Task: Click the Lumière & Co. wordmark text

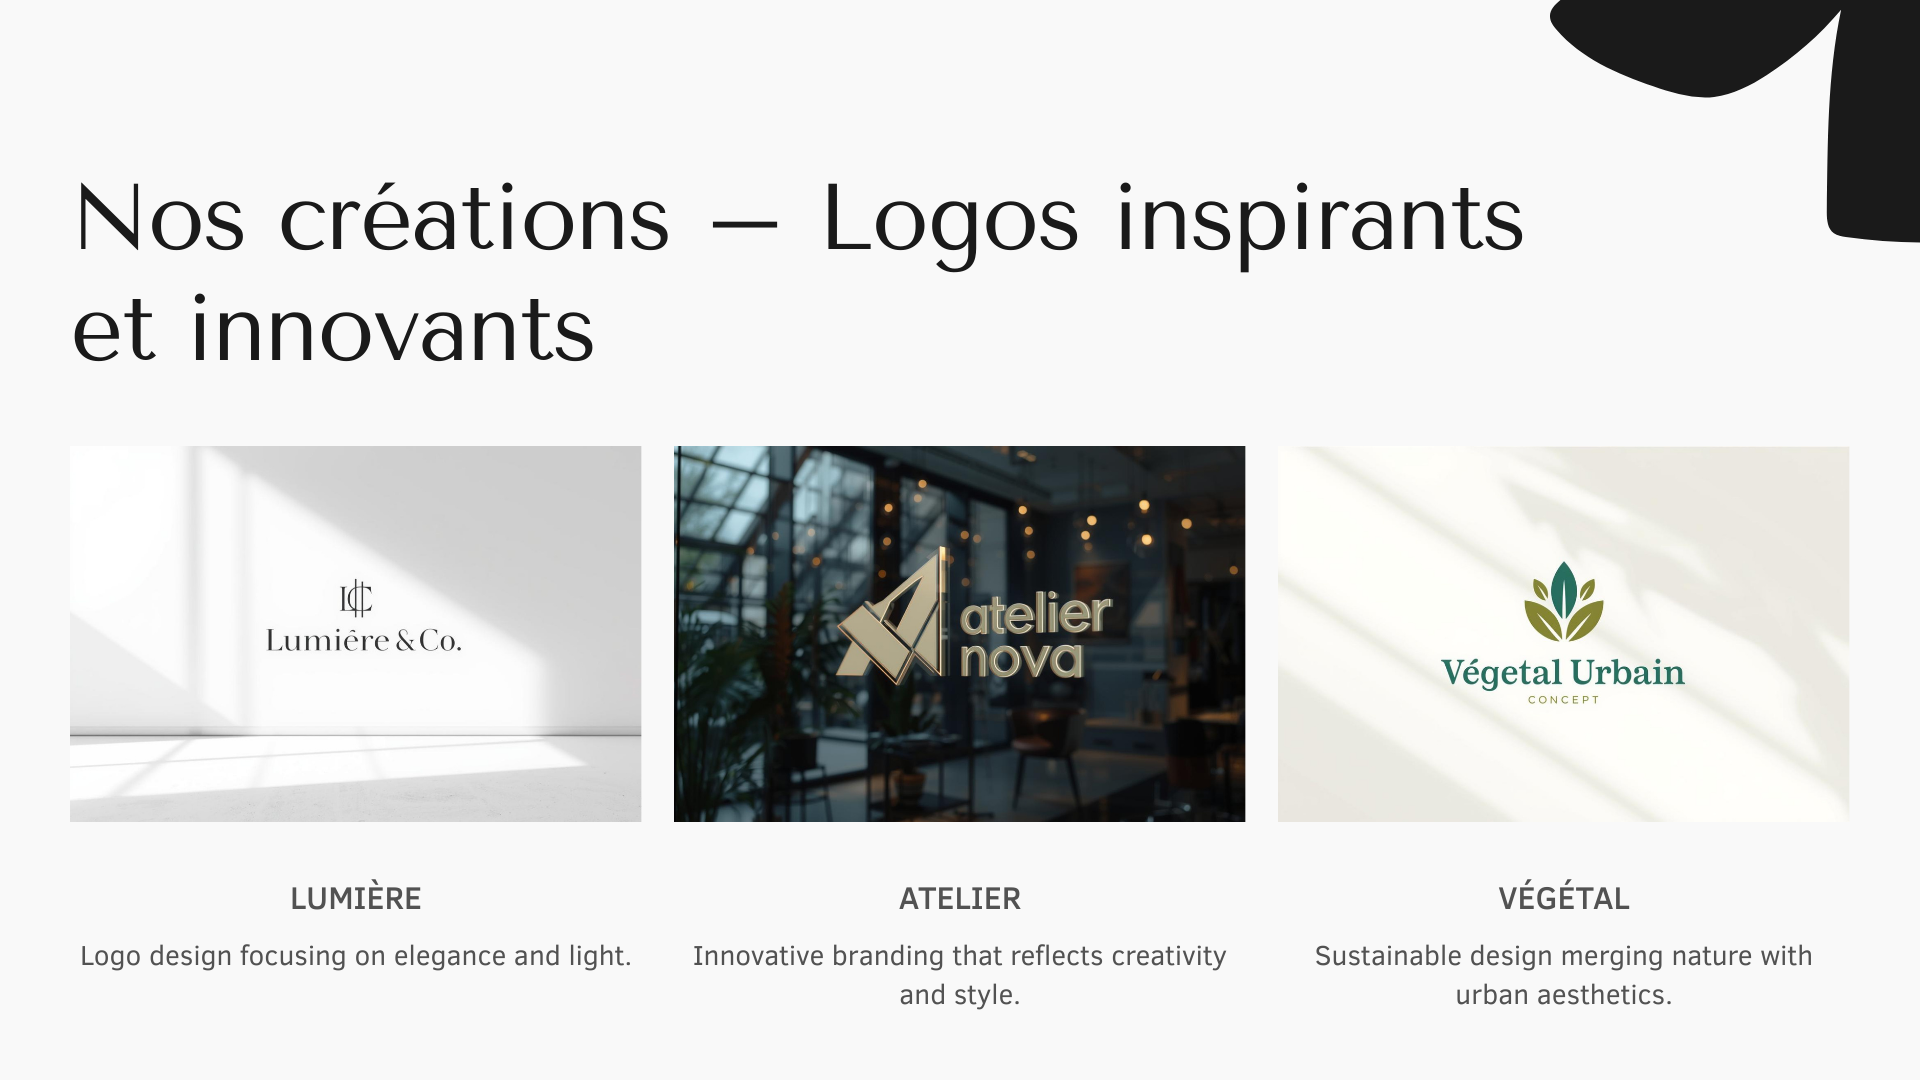Action: coord(364,641)
